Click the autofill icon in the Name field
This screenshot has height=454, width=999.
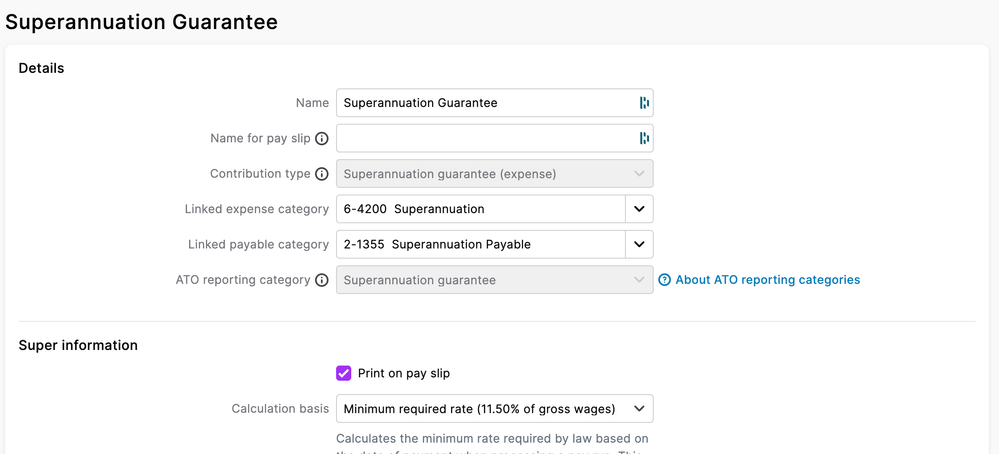(x=644, y=103)
